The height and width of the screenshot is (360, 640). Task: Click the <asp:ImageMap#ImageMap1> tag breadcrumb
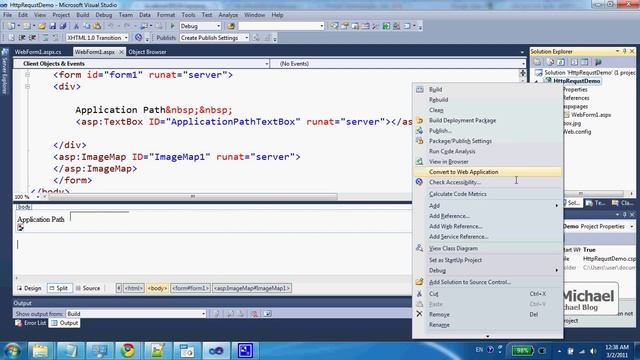point(252,288)
